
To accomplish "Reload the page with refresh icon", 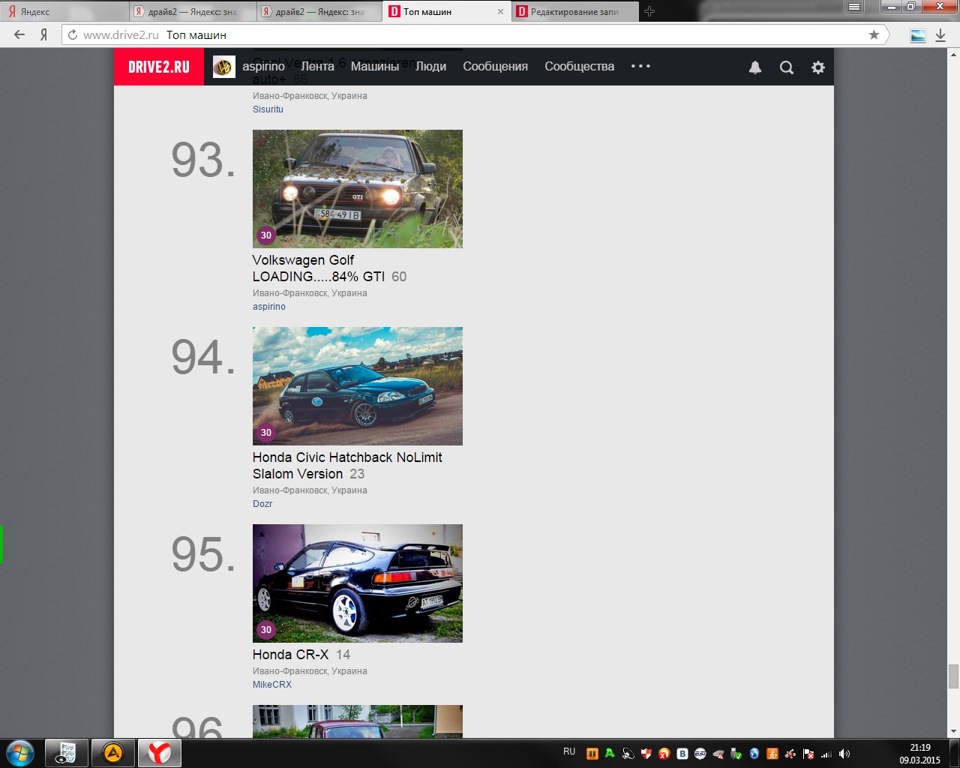I will [x=72, y=35].
